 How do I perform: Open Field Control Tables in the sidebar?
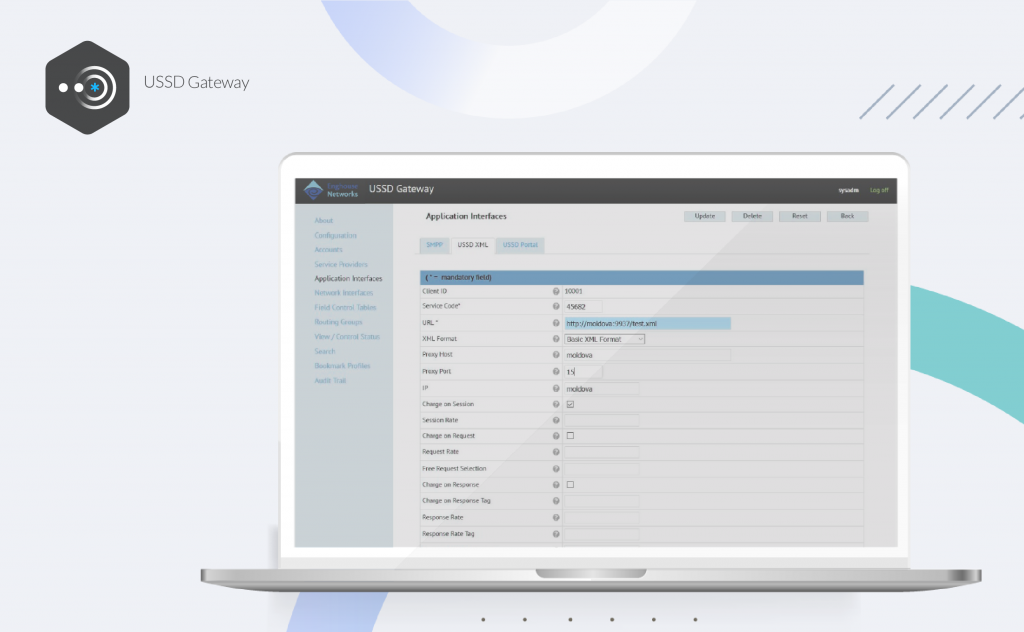[x=345, y=308]
